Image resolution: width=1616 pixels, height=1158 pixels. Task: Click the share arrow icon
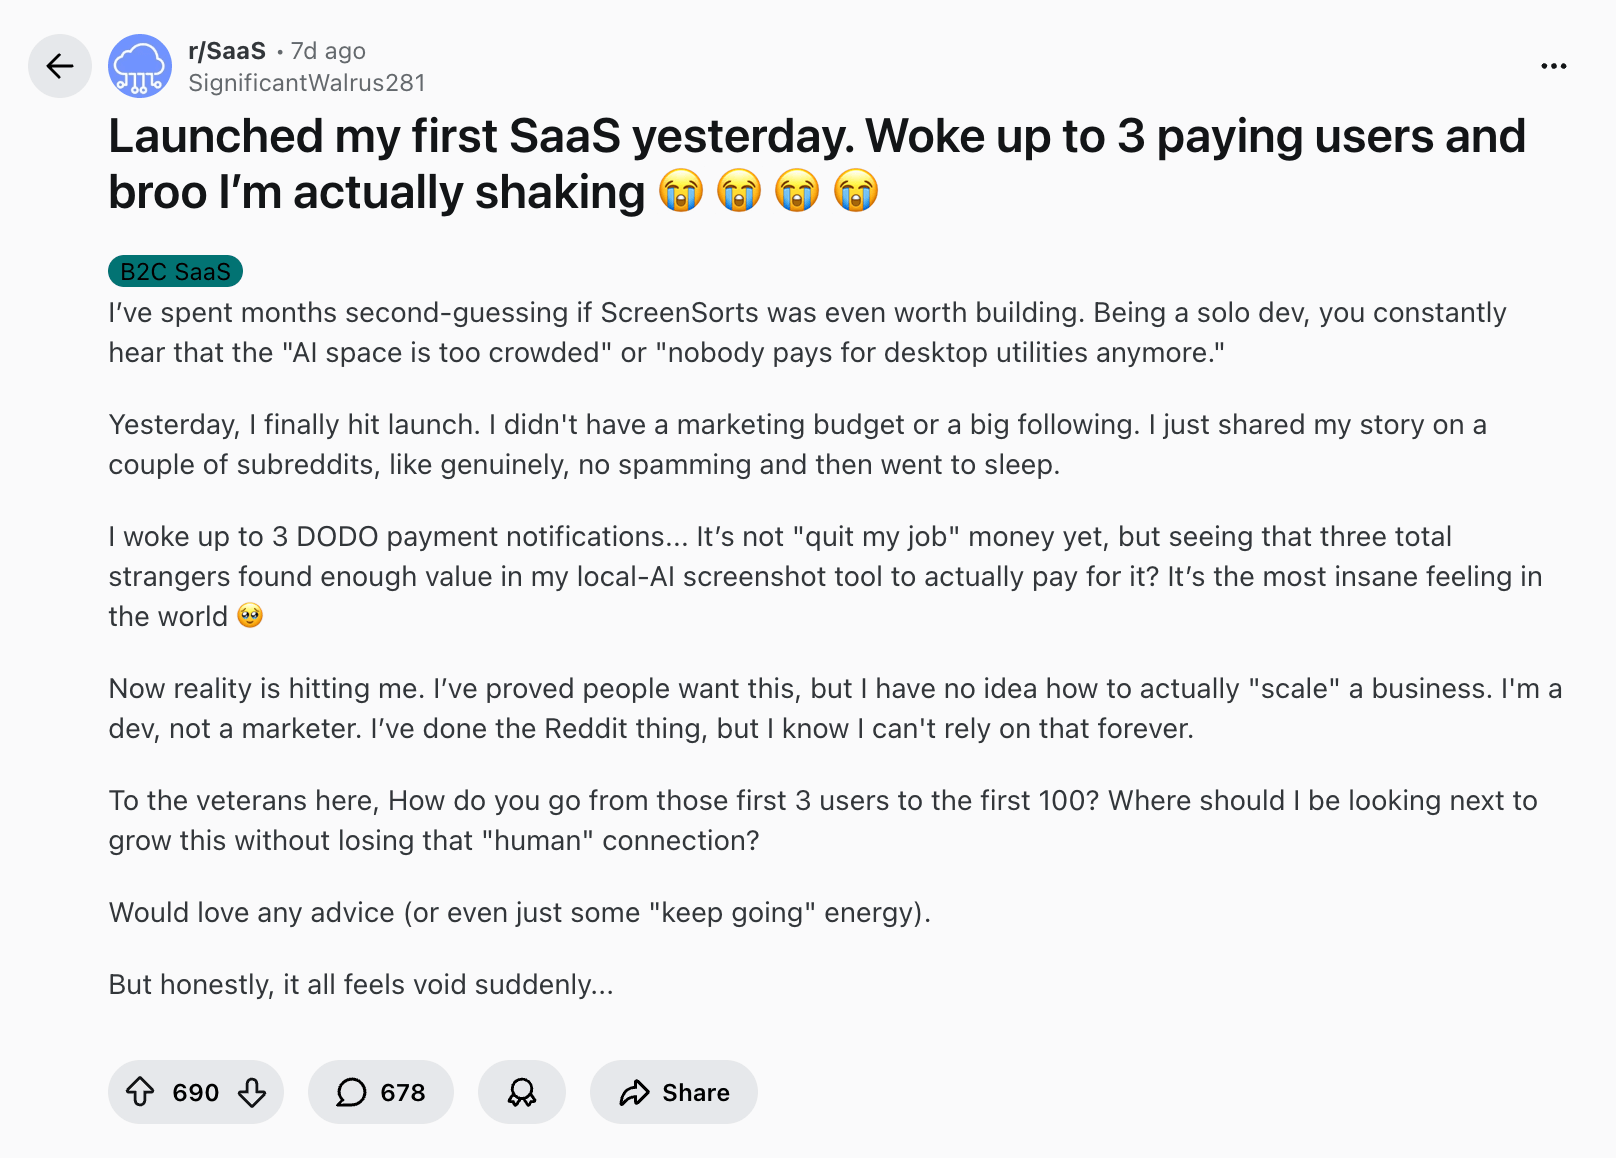point(634,1093)
